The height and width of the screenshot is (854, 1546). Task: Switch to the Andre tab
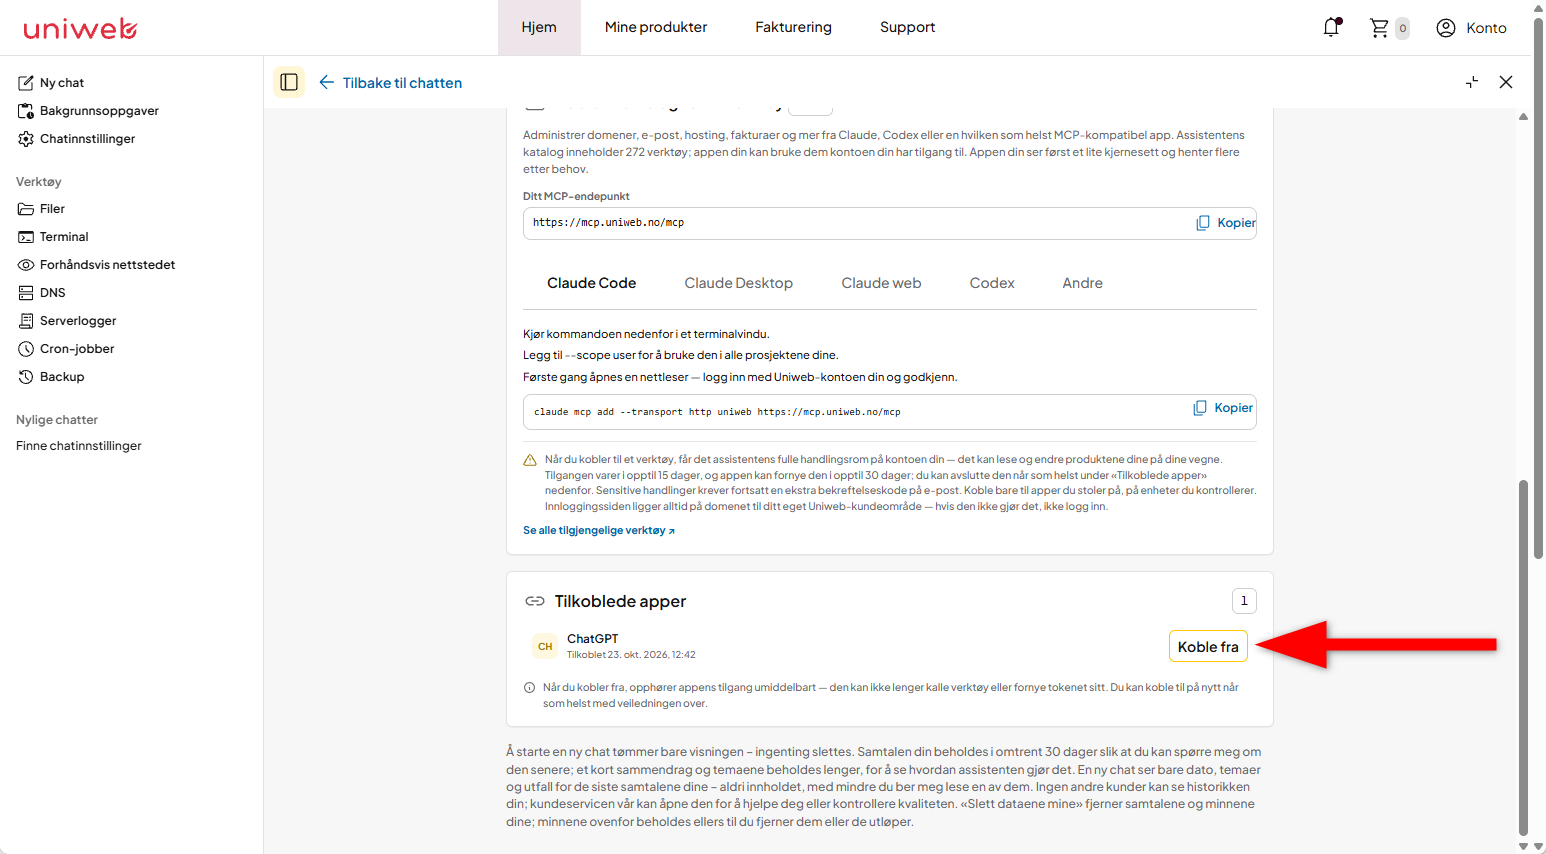(x=1082, y=283)
